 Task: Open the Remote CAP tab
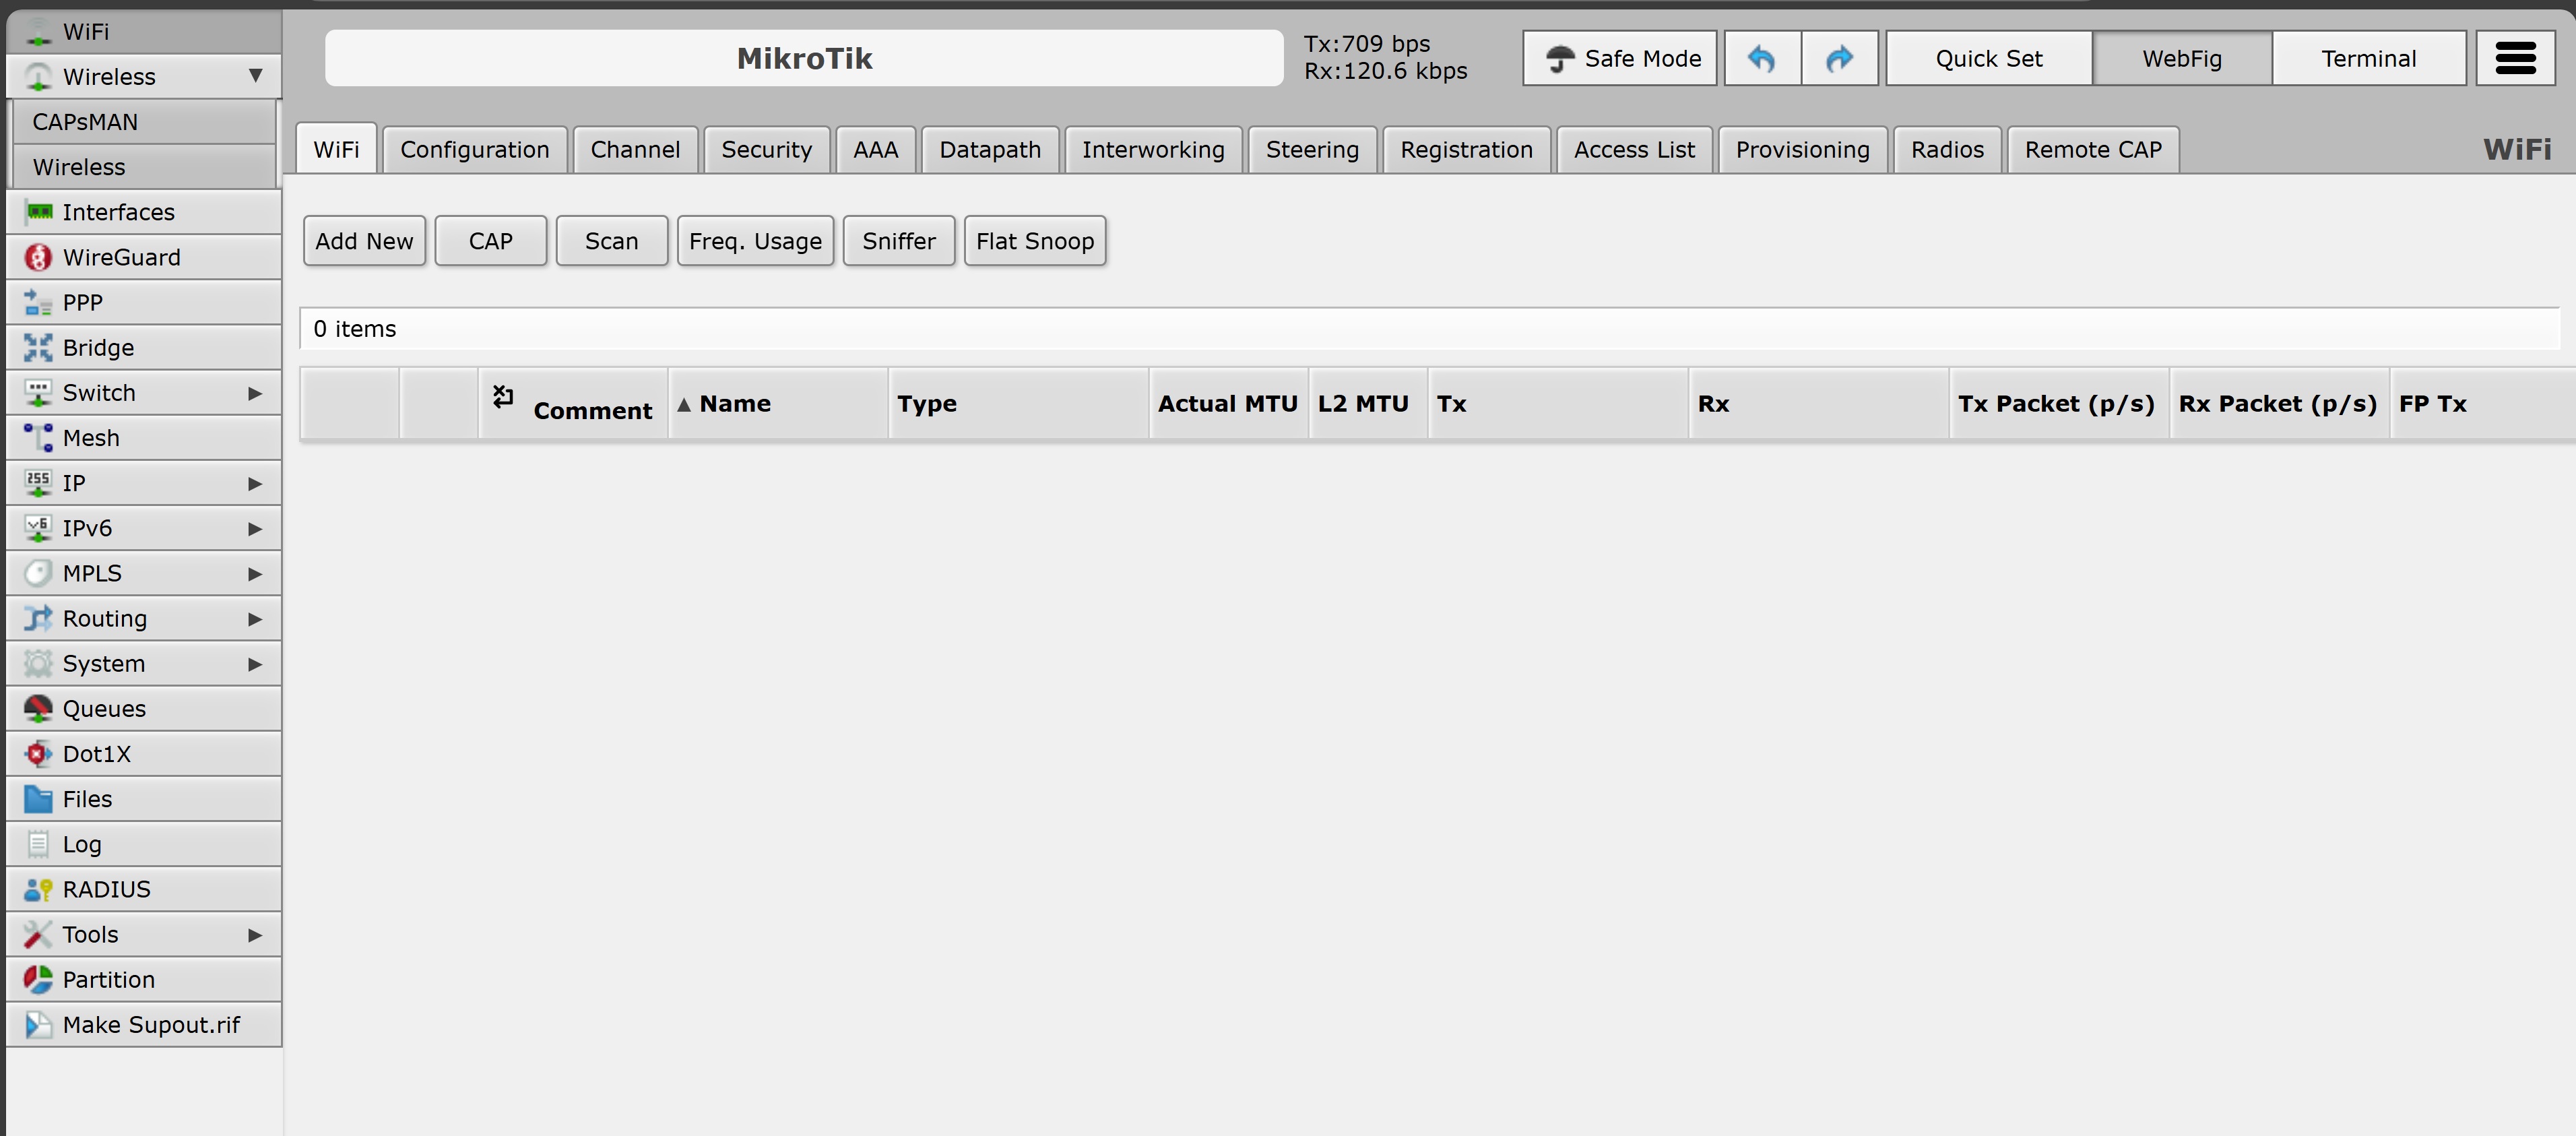point(2093,150)
